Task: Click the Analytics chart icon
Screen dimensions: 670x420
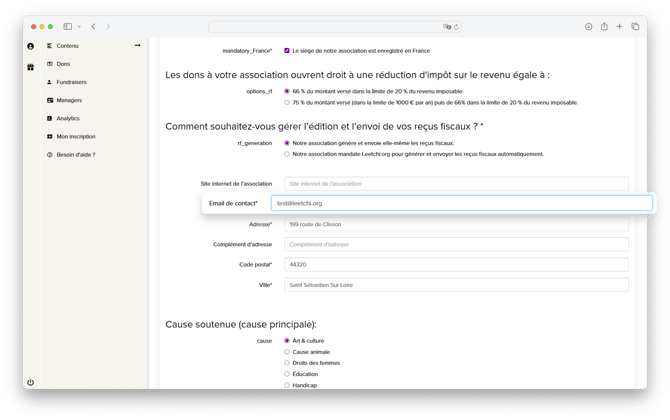Action: 50,118
